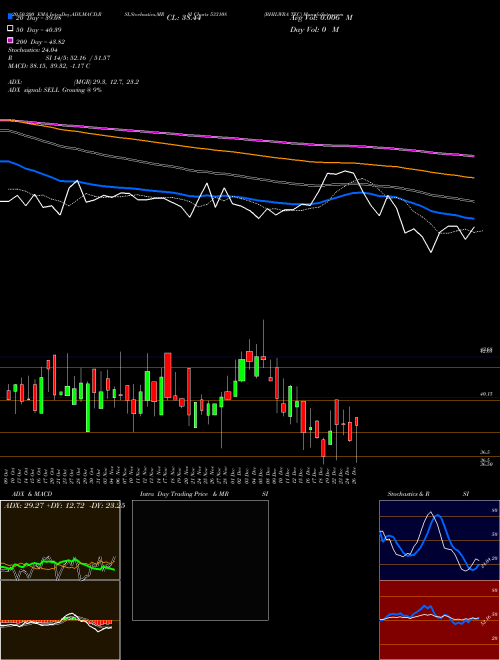Click the ADX: 29.27 +DY -DY readout
Viewport: 500px width, 660px height.
tap(64, 506)
